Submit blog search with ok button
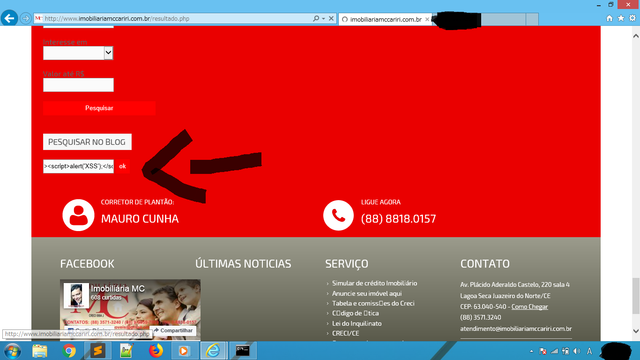This screenshot has height=360, width=640. [x=122, y=166]
